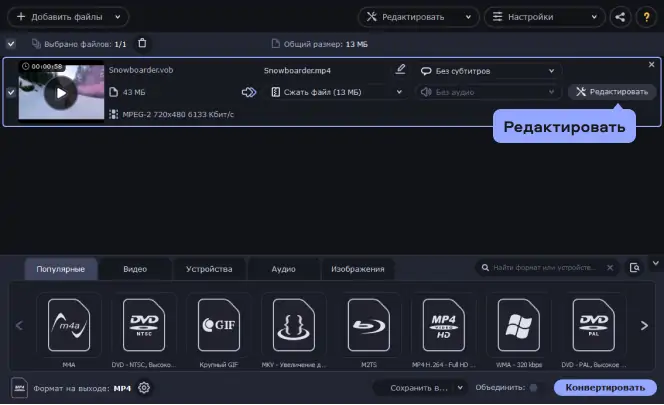Click the share icon in top bar
Screen dimensions: 664x405
click(621, 17)
